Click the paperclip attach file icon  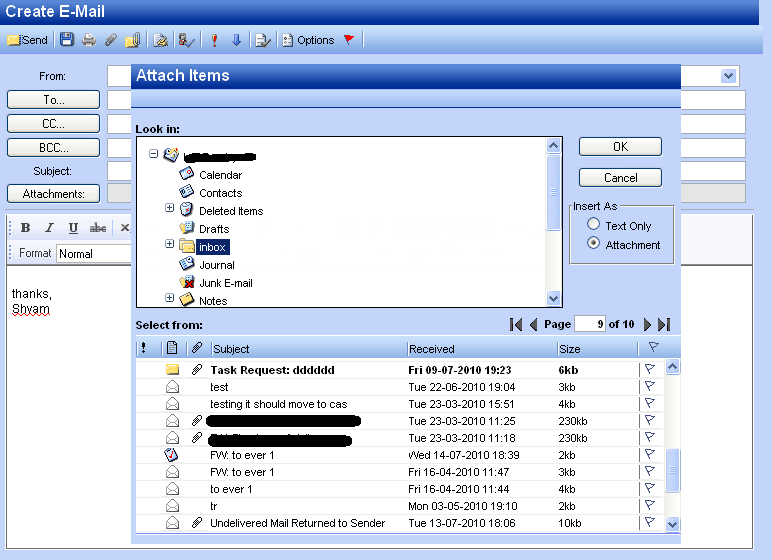click(111, 40)
